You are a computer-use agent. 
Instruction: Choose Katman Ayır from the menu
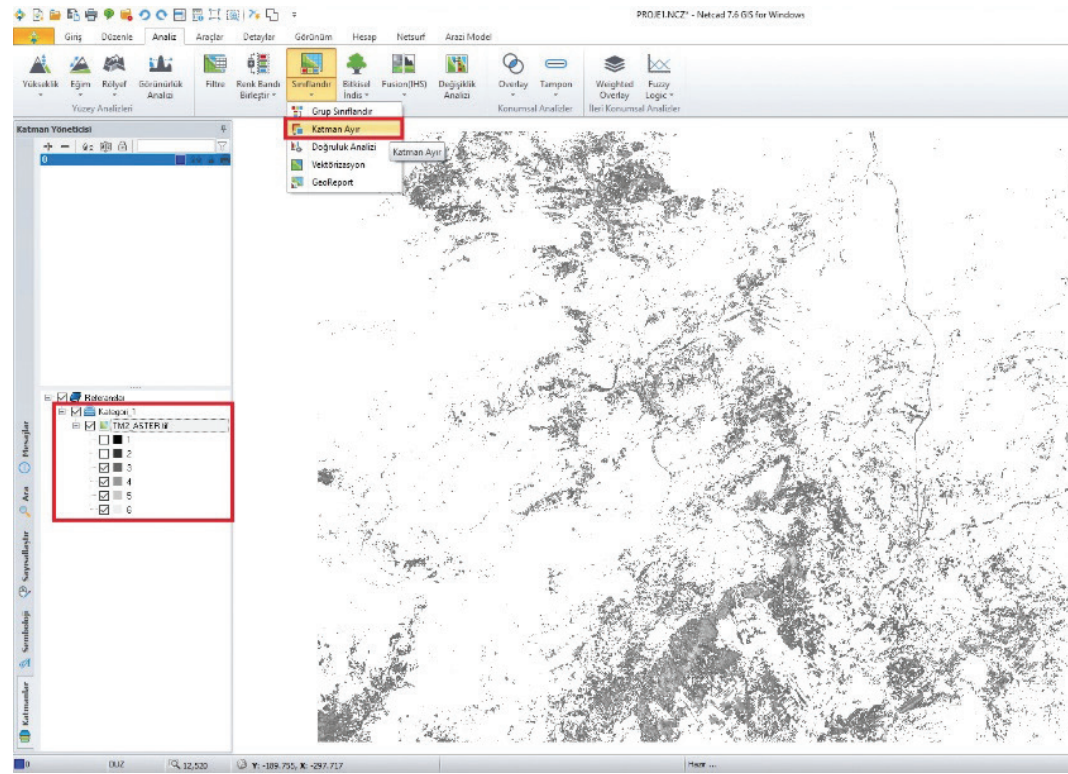[336, 129]
